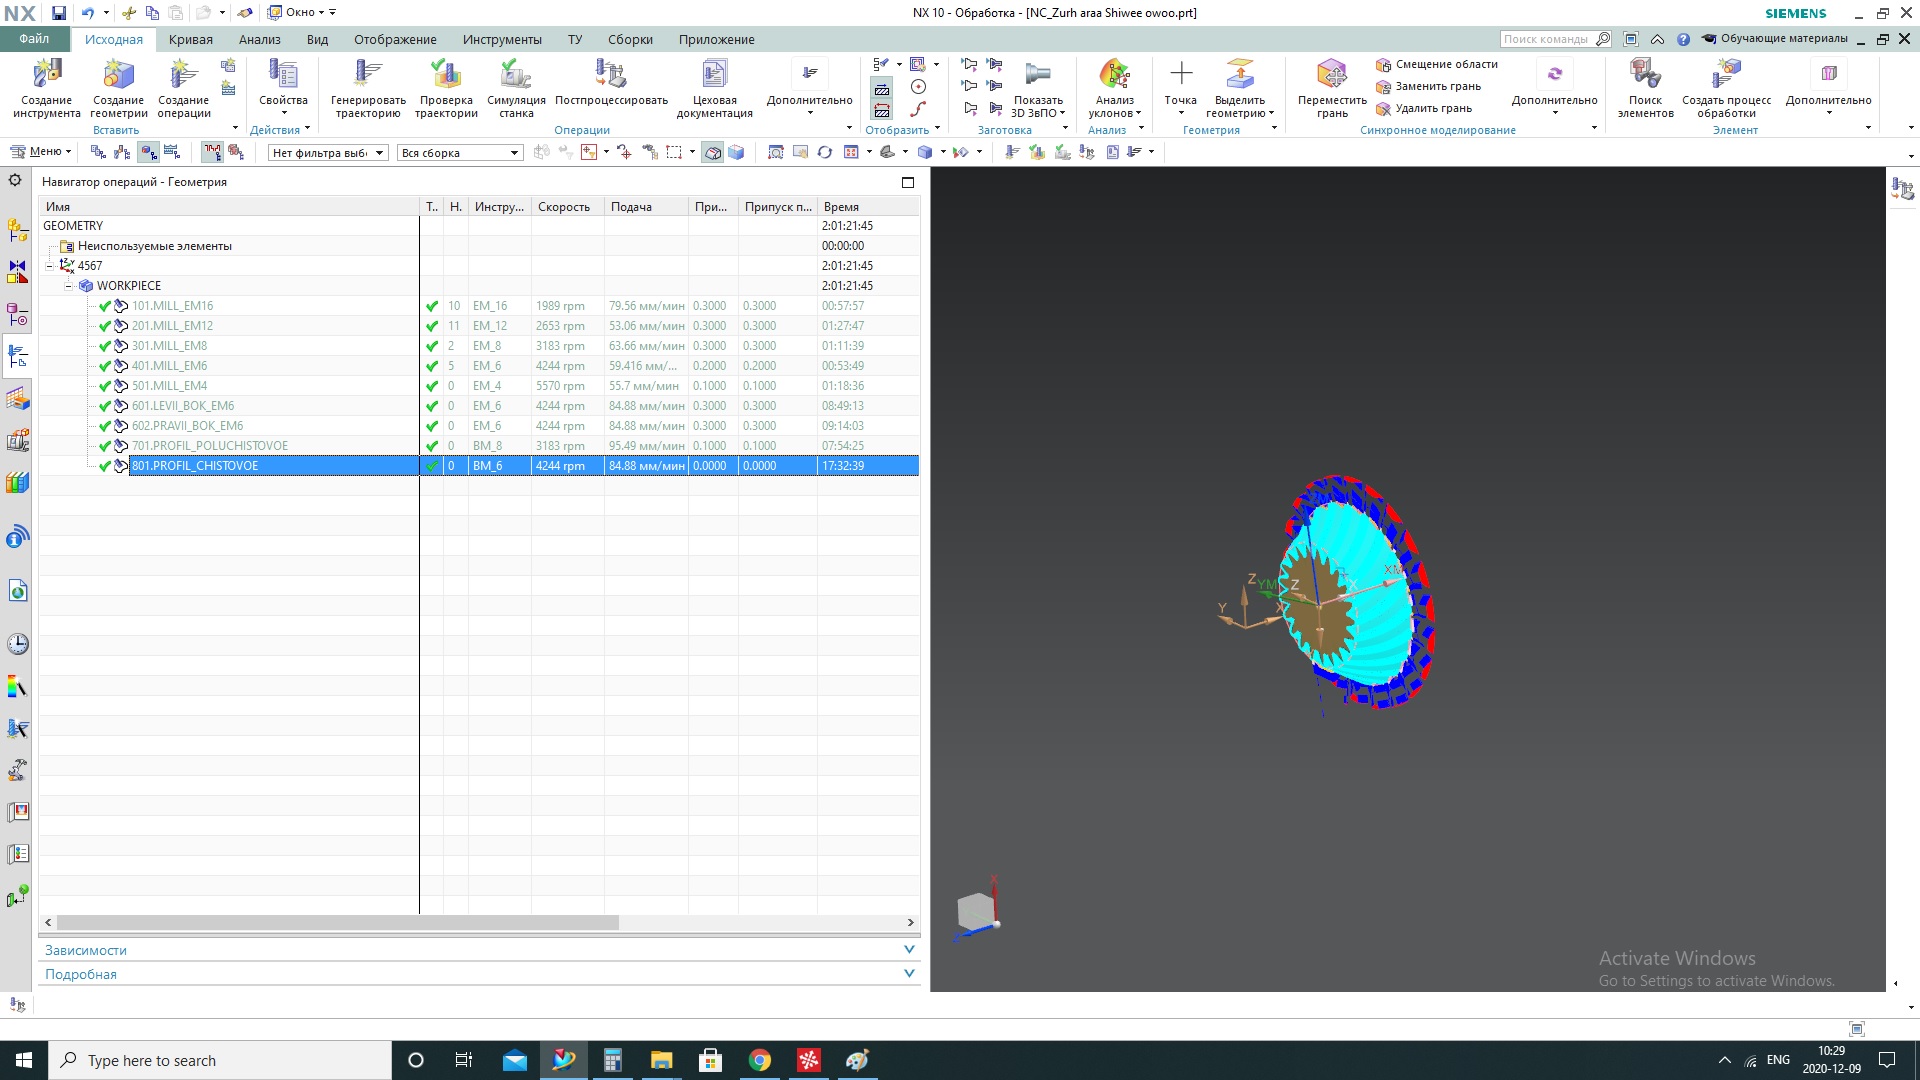Switch to the Отображение tab

click(395, 40)
